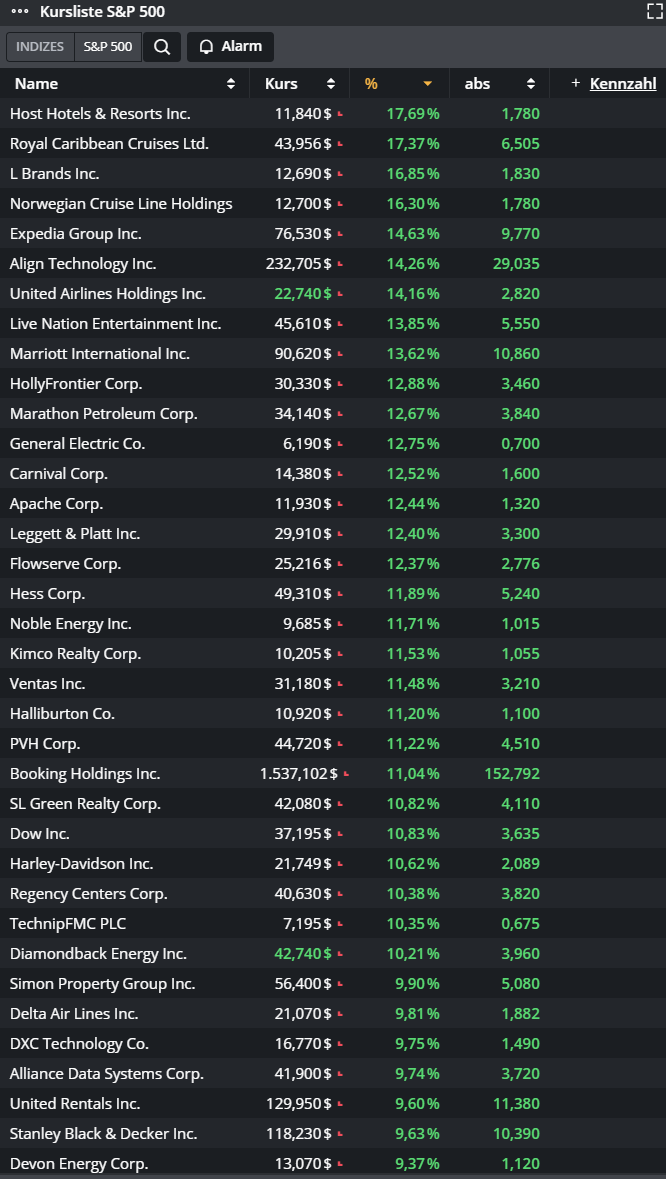Click Booking Holdings price 1.537,102 $
This screenshot has height=1179, width=666.
(x=299, y=774)
